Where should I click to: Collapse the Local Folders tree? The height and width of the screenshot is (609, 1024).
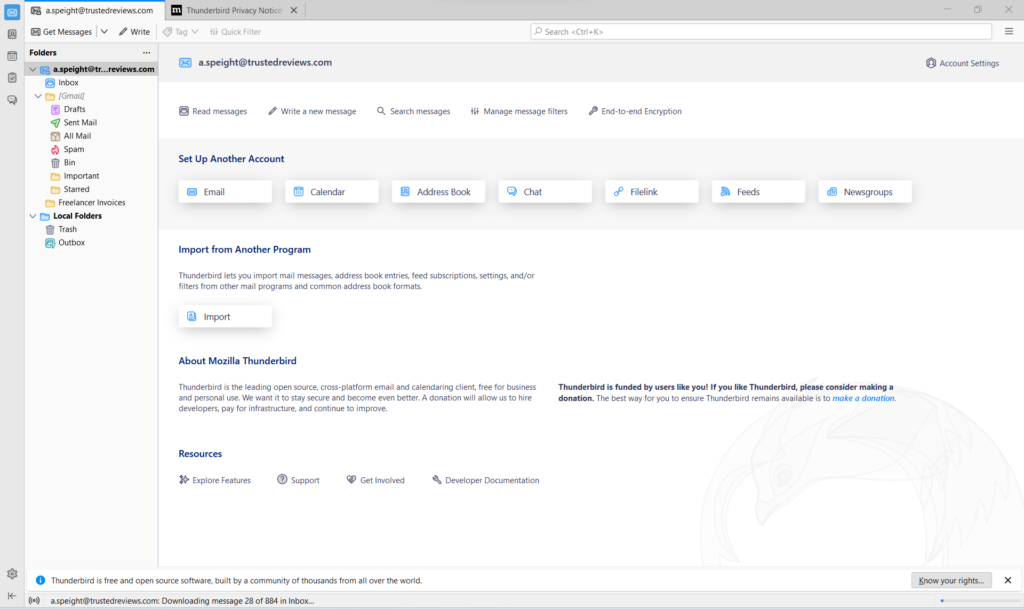point(33,216)
